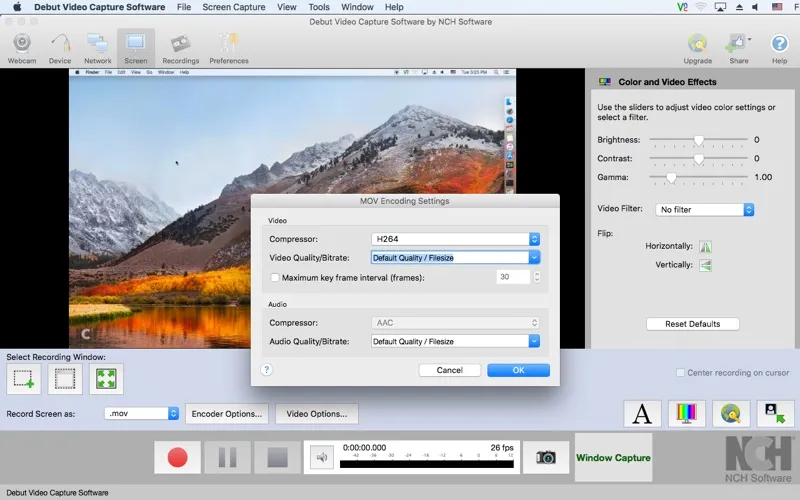Take a snapshot with the camera icon

pyautogui.click(x=546, y=458)
